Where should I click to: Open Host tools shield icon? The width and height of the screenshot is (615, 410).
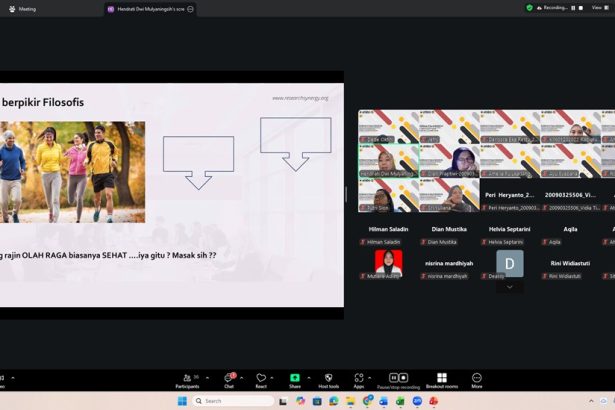(328, 378)
